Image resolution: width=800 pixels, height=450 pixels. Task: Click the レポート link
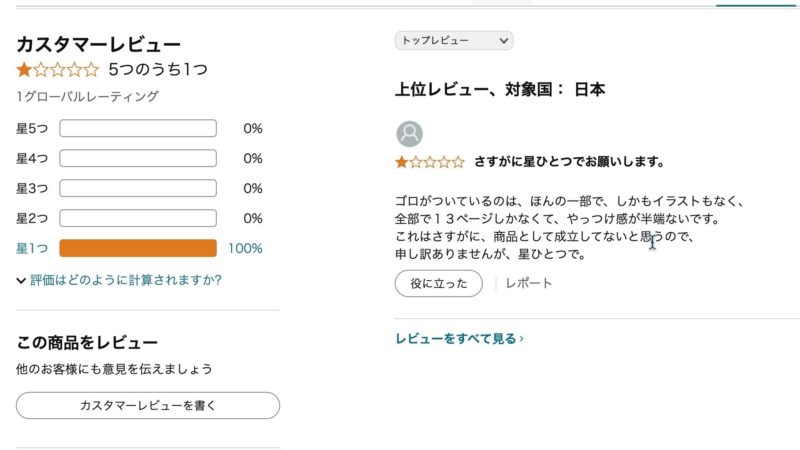point(529,283)
